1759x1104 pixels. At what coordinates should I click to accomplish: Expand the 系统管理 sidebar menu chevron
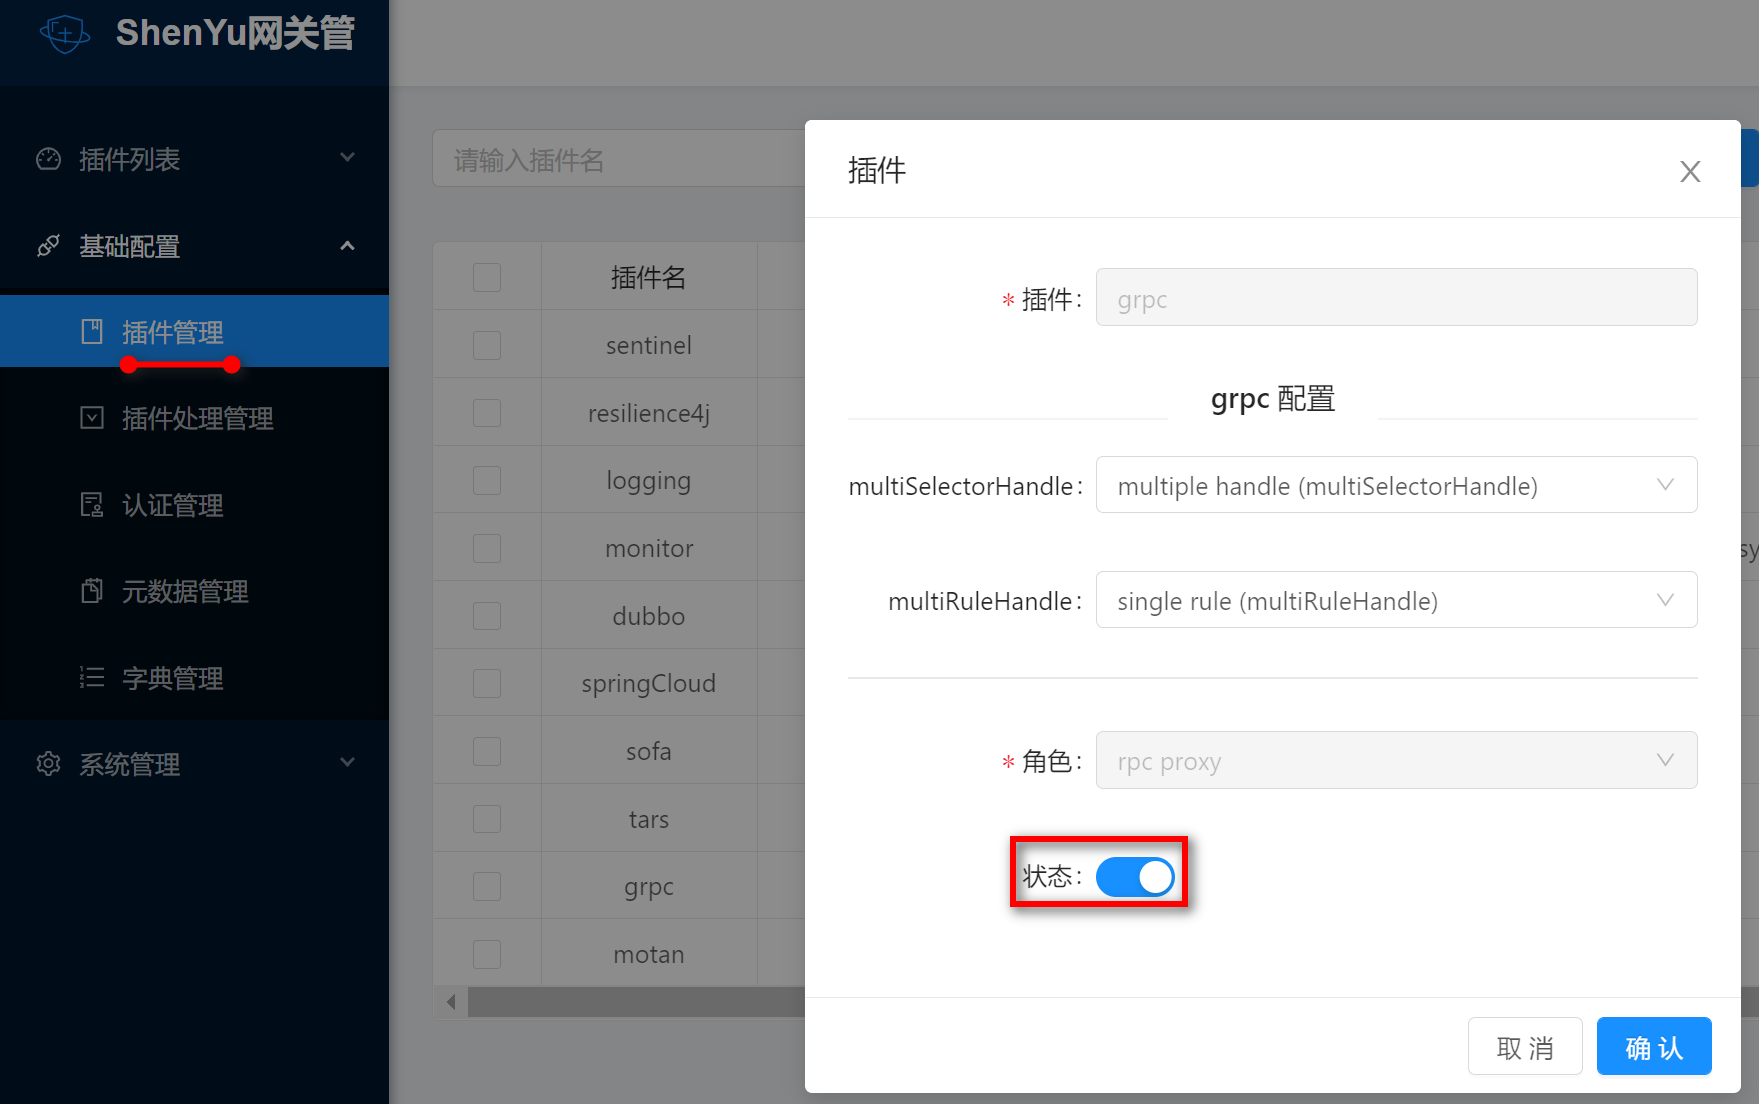tap(347, 763)
